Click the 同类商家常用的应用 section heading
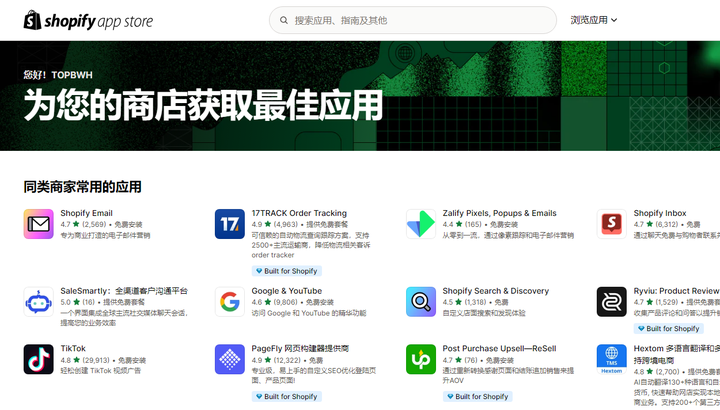The width and height of the screenshot is (720, 410). [83, 187]
